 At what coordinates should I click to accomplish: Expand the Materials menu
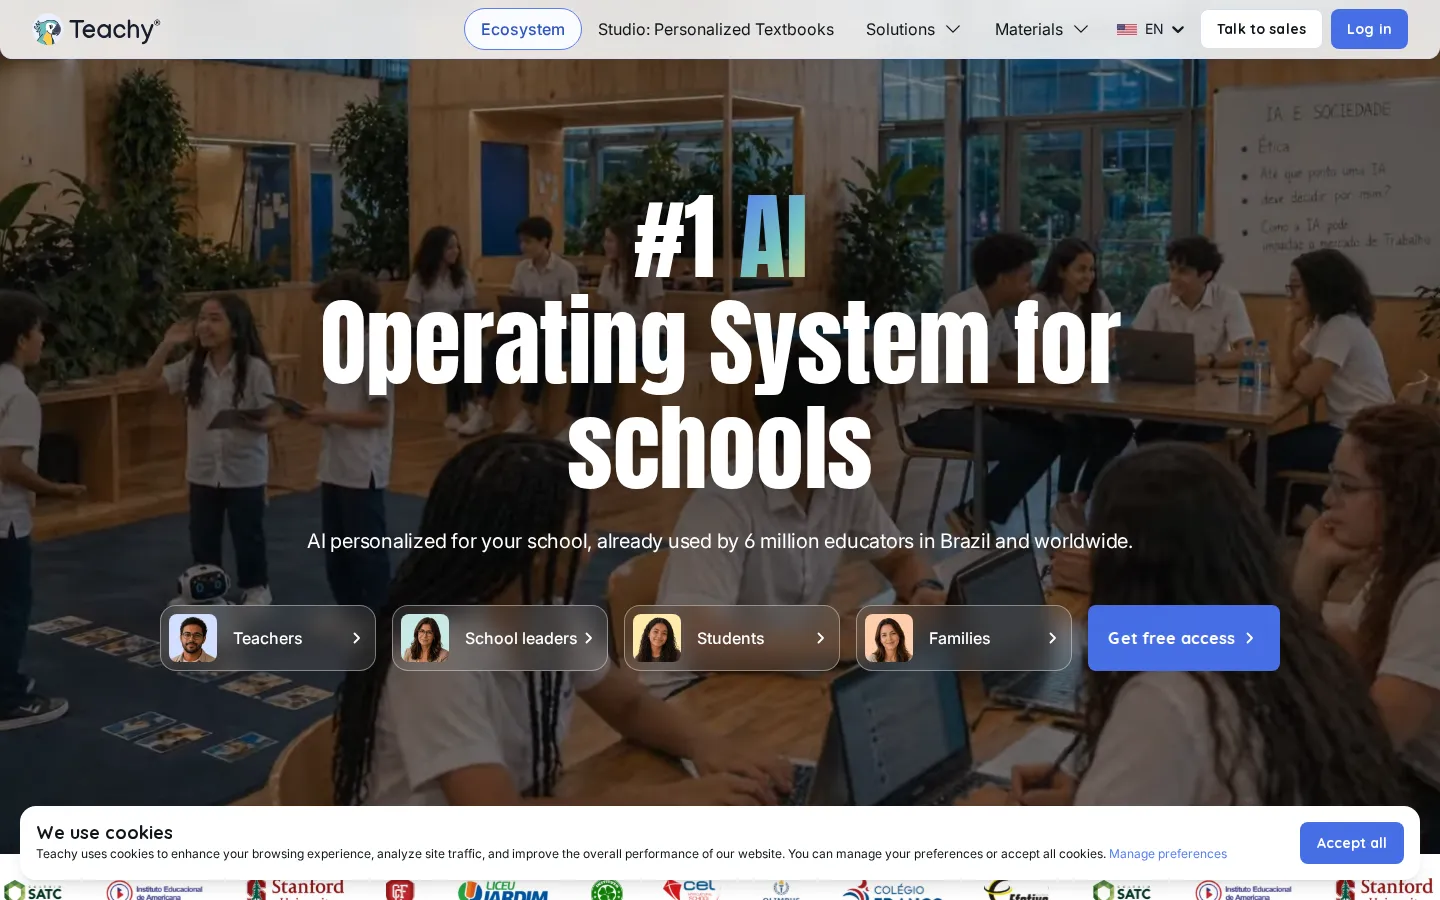click(1041, 29)
